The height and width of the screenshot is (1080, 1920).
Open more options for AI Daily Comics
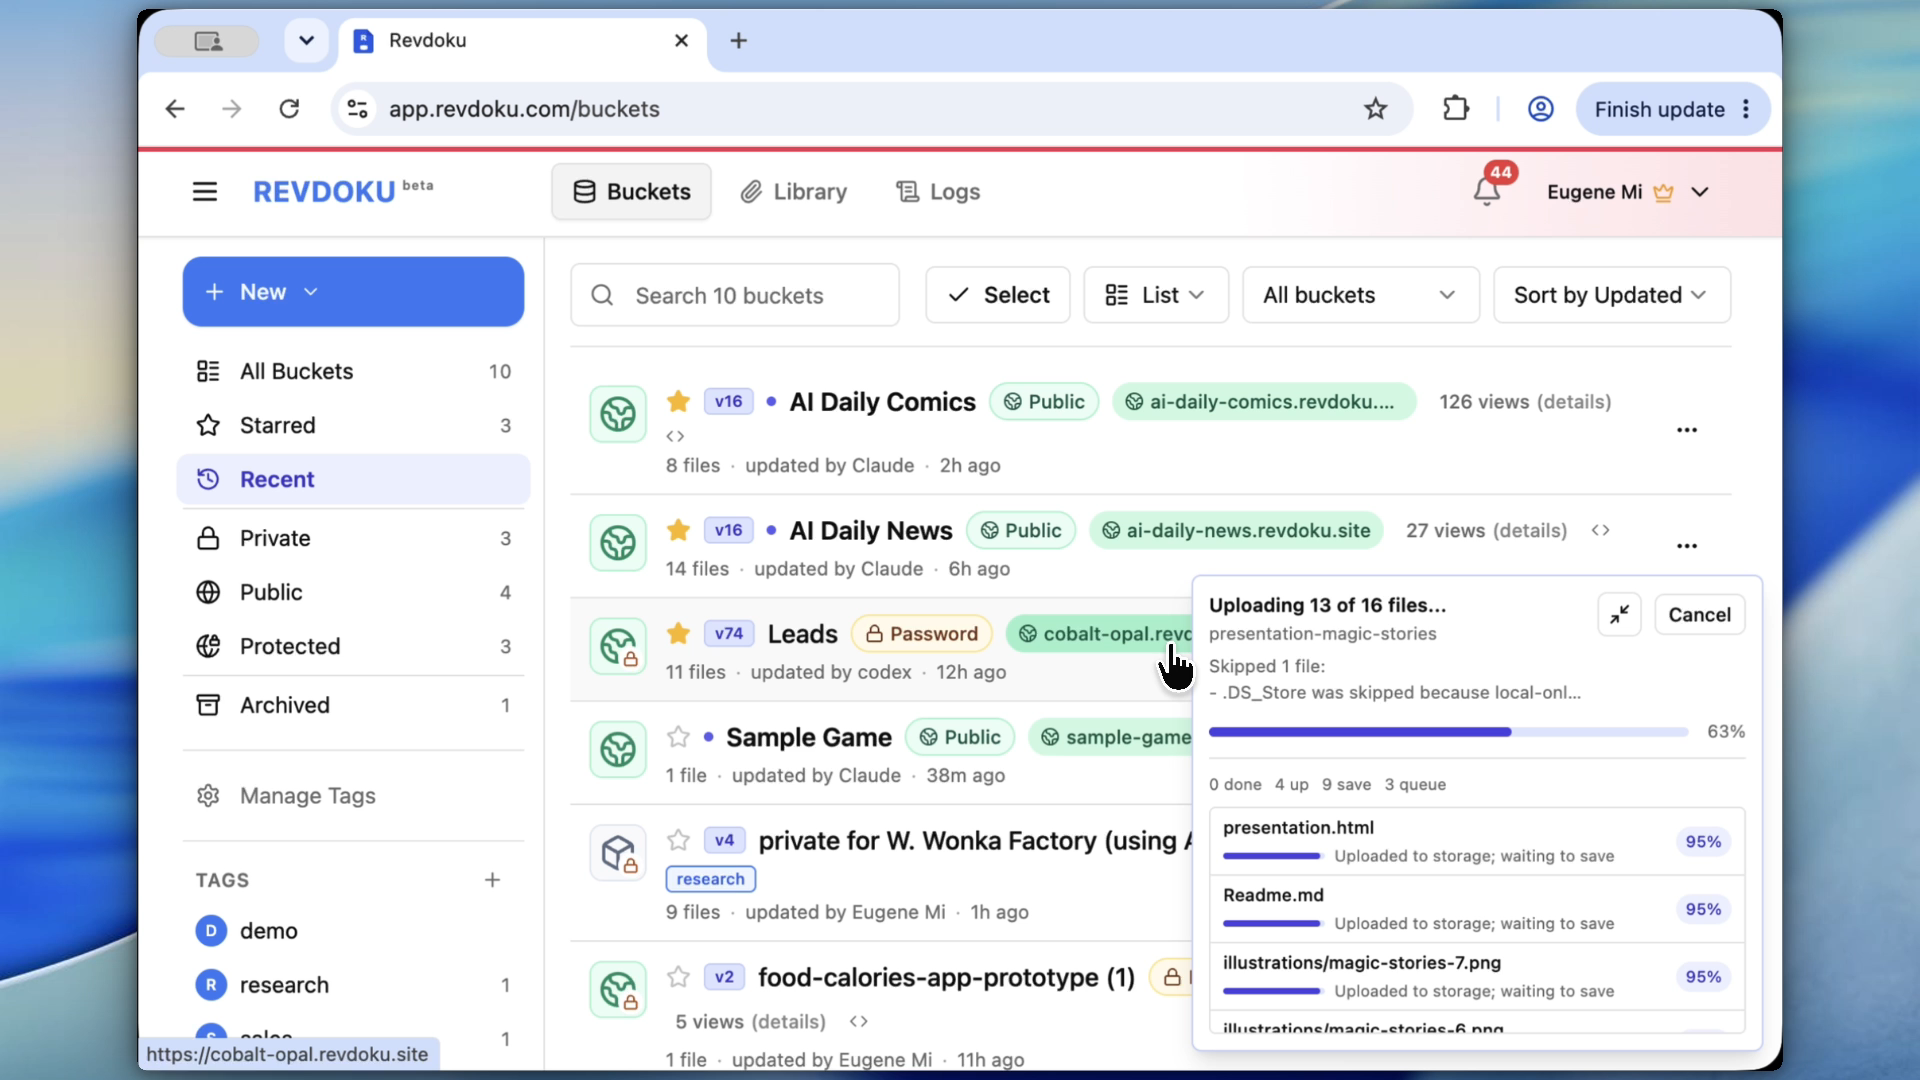(x=1687, y=430)
